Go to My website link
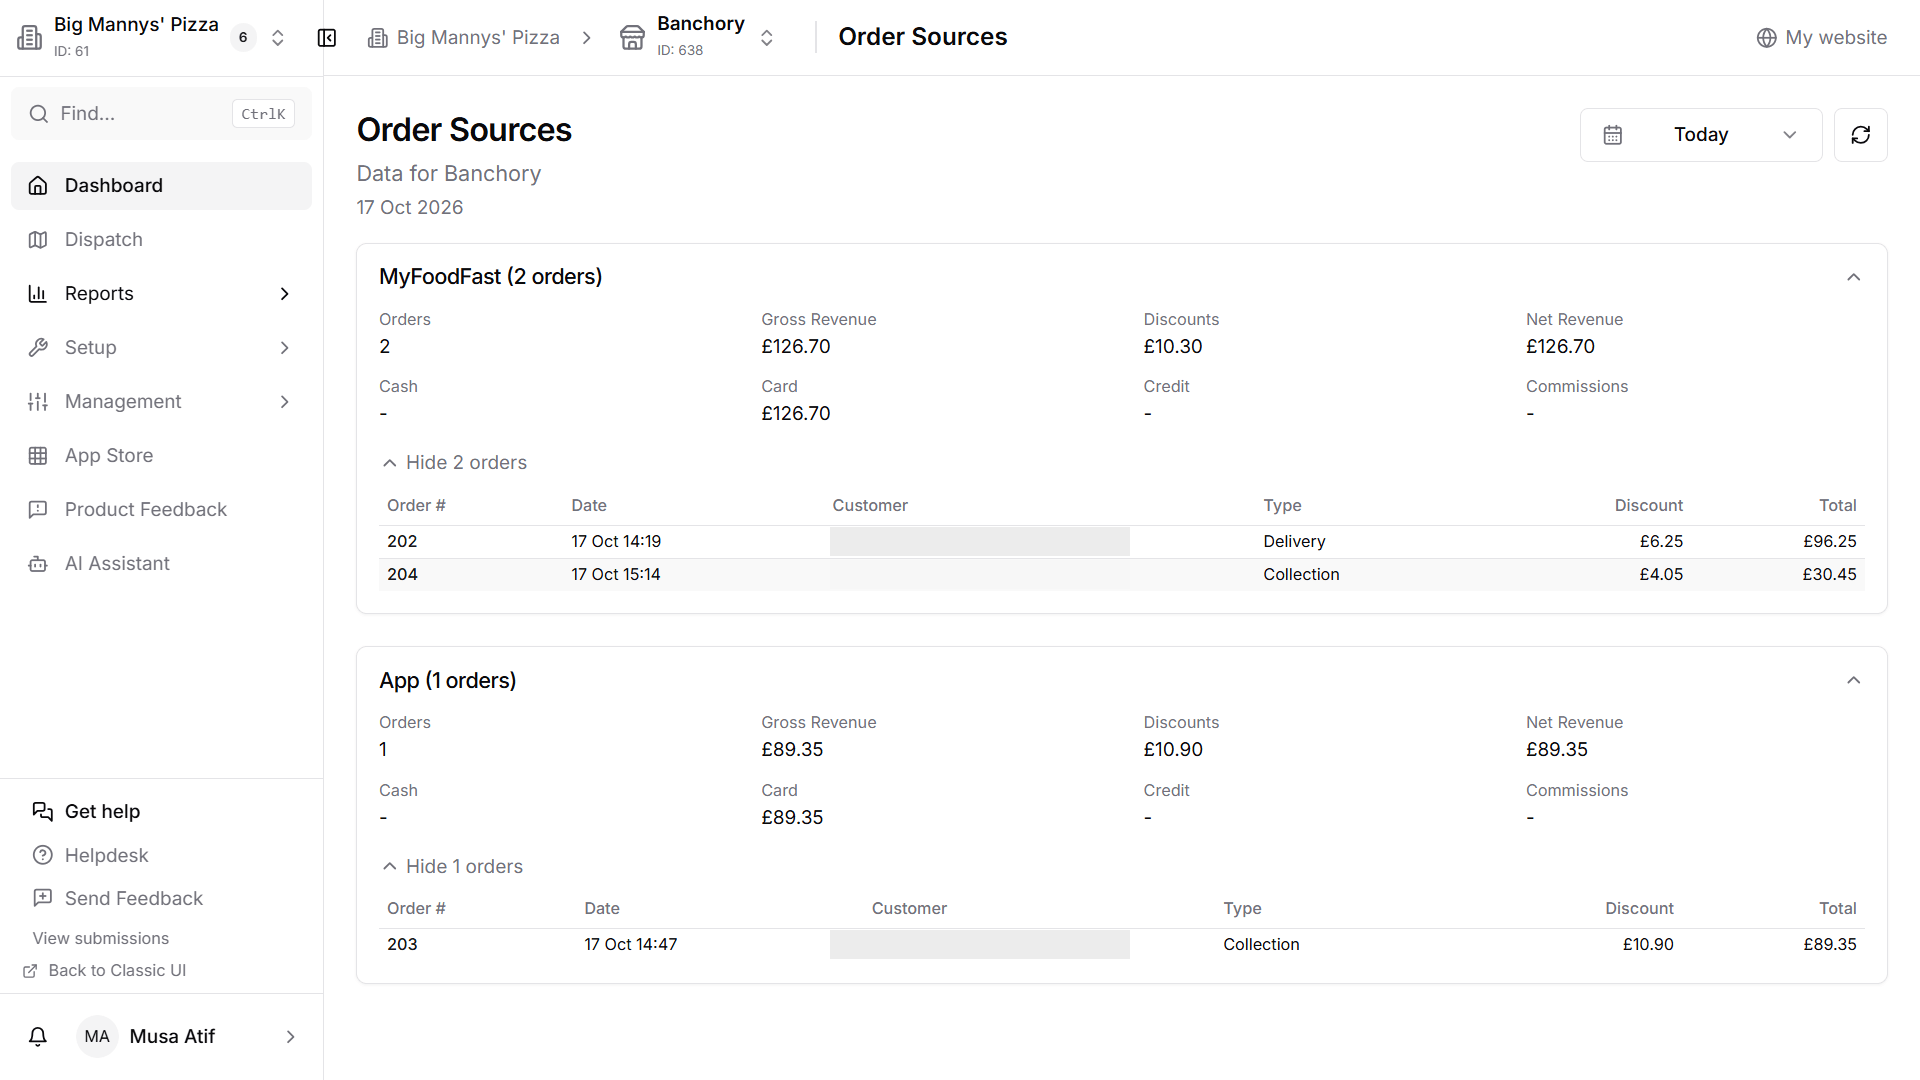The height and width of the screenshot is (1080, 1920). coord(1822,38)
